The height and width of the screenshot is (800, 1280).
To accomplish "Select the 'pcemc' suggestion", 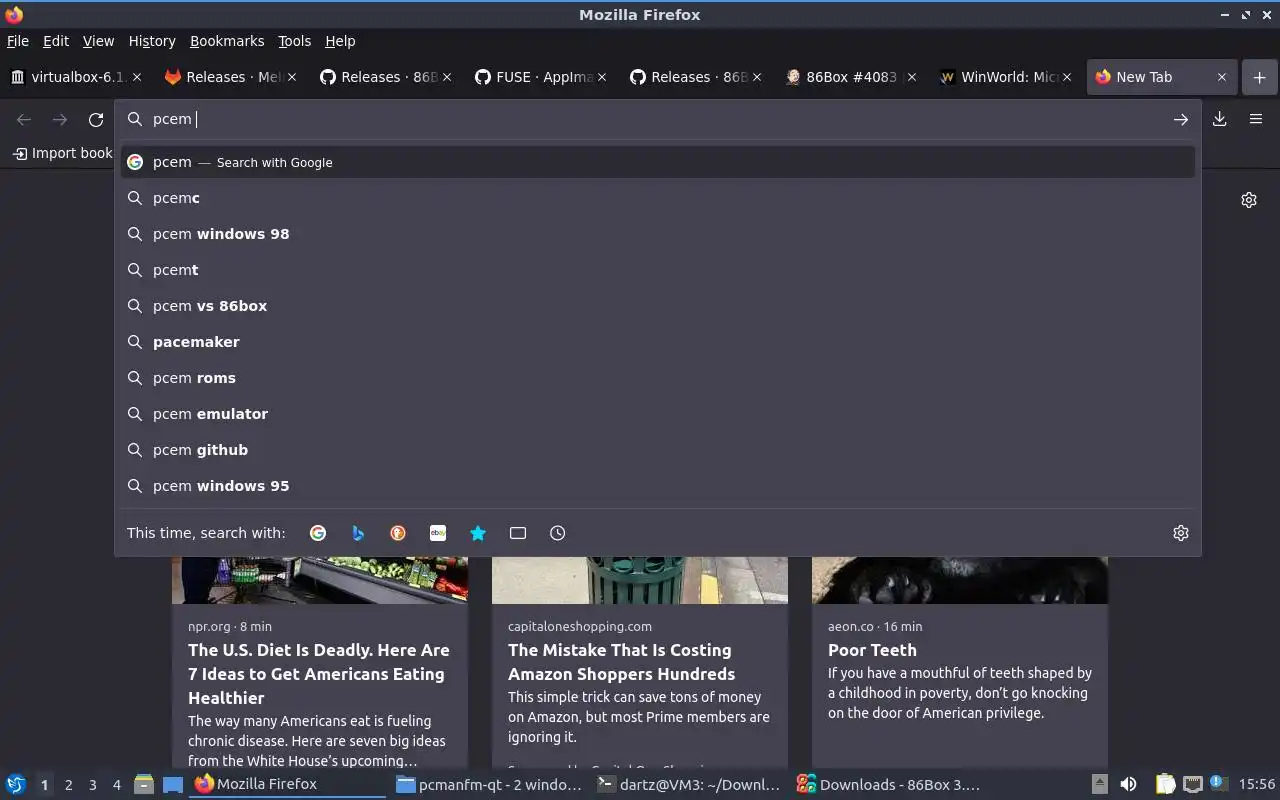I will click(x=658, y=198).
